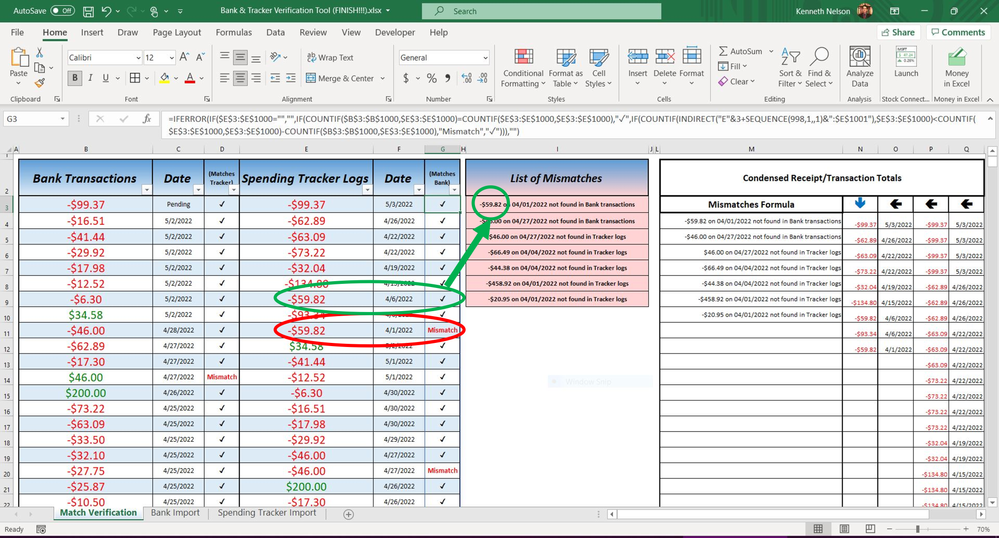Adjust the zoom slider
Screen dimensions: 999x538
917,529
